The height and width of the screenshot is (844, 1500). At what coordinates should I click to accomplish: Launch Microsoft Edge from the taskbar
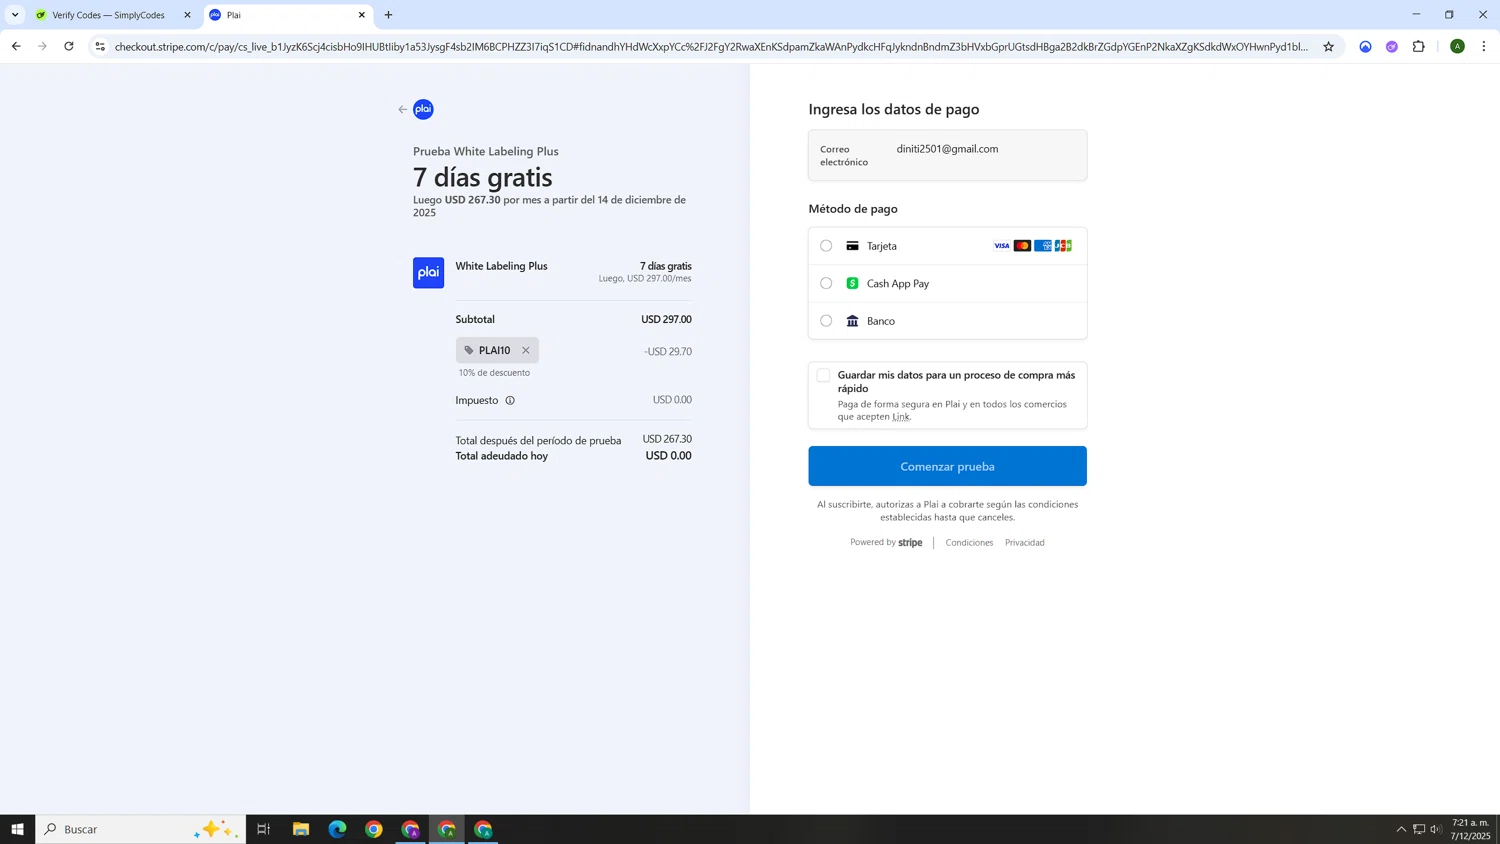pos(337,829)
